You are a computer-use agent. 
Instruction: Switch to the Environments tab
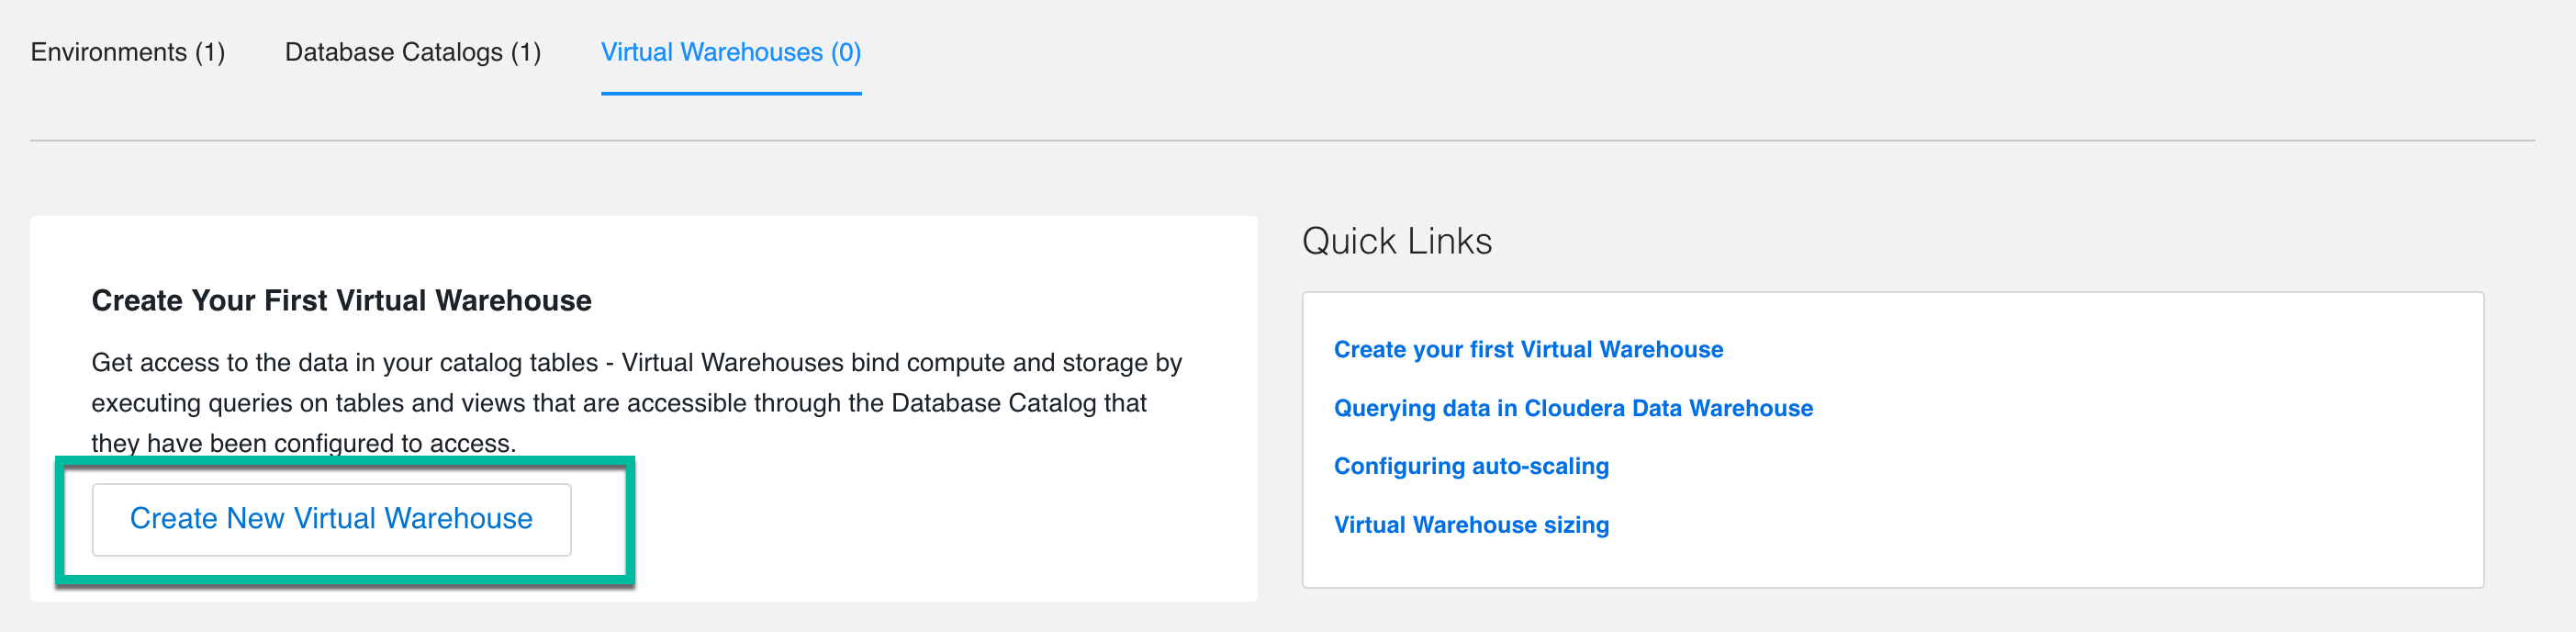pos(127,52)
